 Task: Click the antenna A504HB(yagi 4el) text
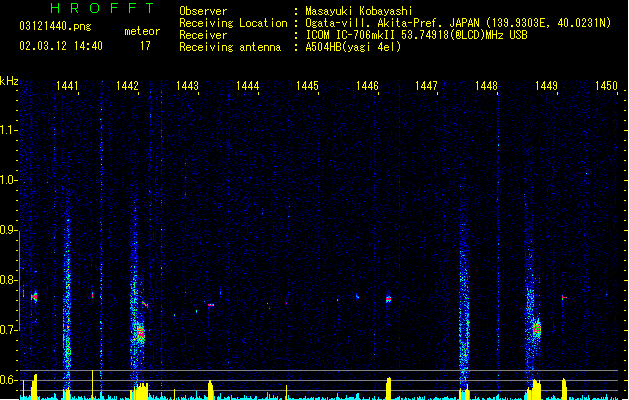(353, 47)
